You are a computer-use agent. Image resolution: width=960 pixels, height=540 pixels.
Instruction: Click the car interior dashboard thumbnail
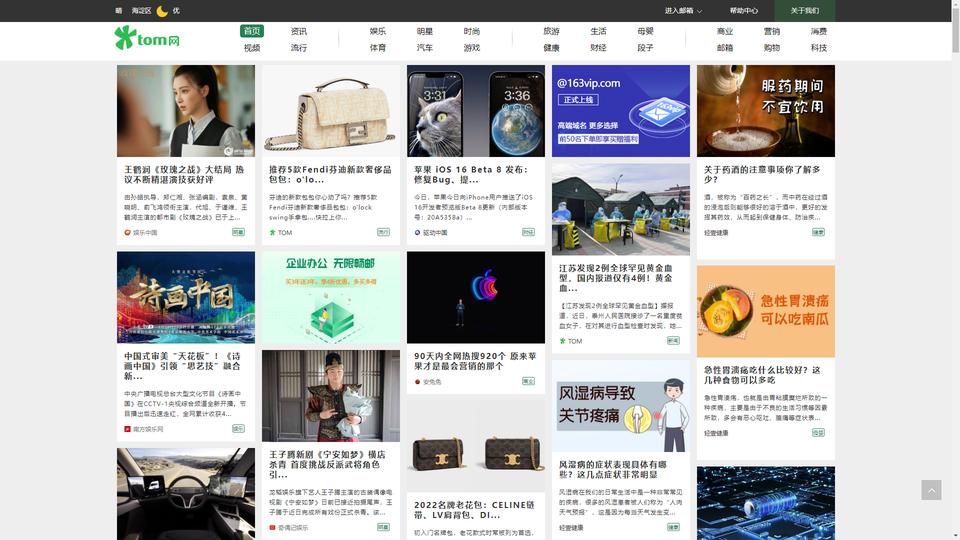(186, 493)
